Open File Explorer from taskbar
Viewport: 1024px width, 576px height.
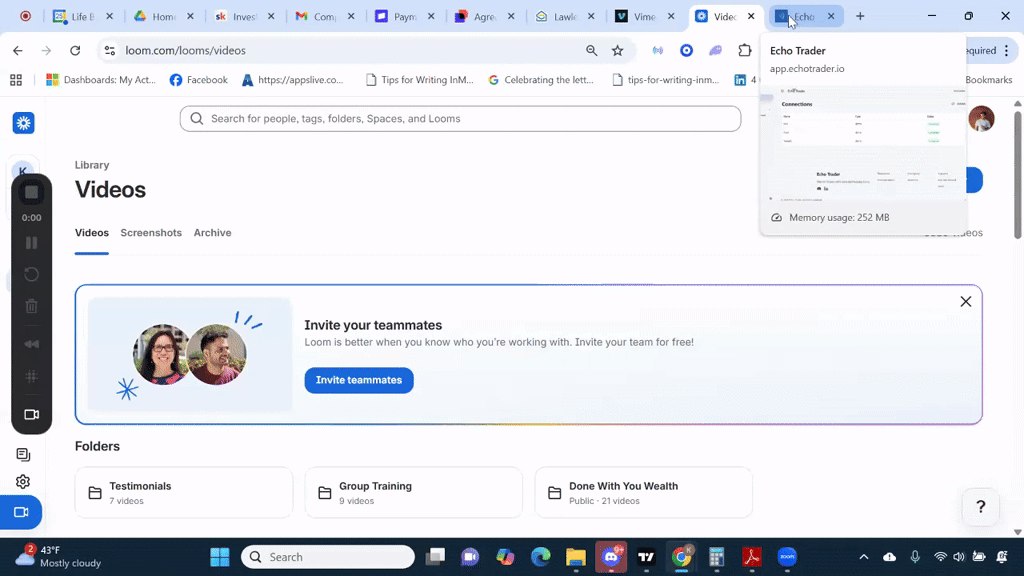[x=575, y=557]
